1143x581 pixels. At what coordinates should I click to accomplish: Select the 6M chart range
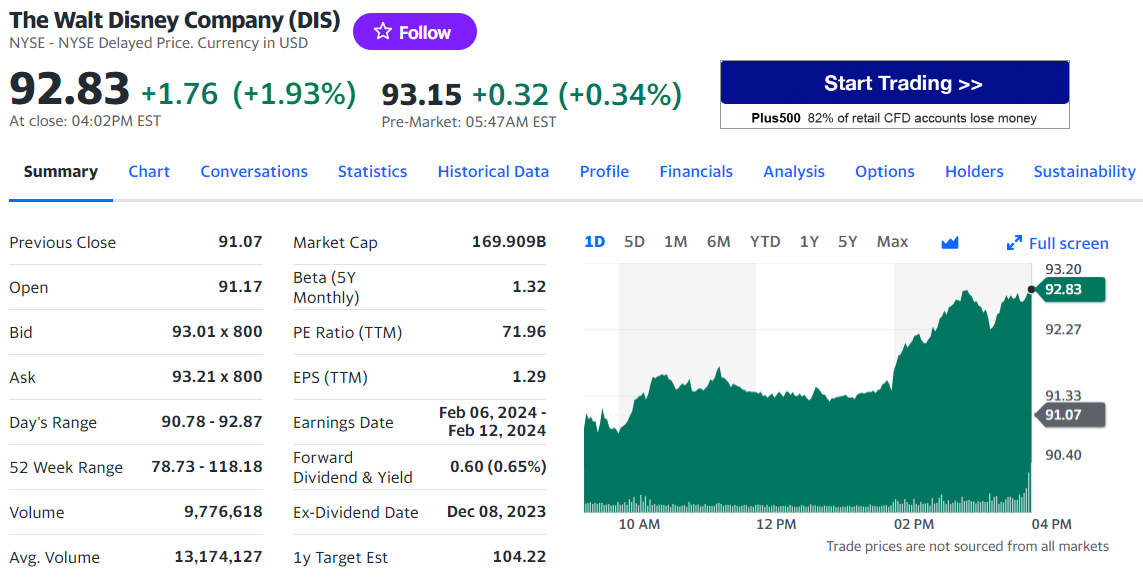click(718, 241)
